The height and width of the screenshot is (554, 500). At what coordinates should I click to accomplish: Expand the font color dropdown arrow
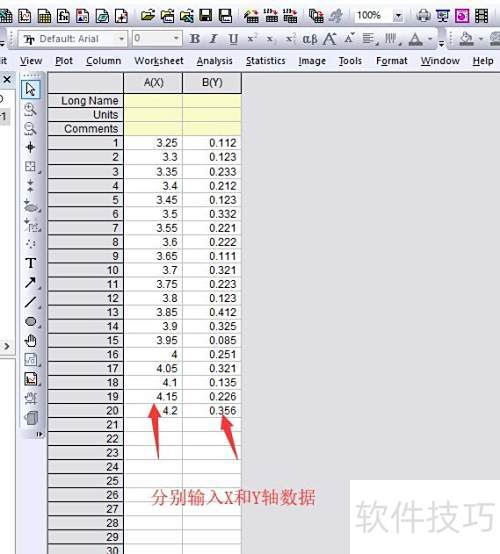tap(430, 39)
